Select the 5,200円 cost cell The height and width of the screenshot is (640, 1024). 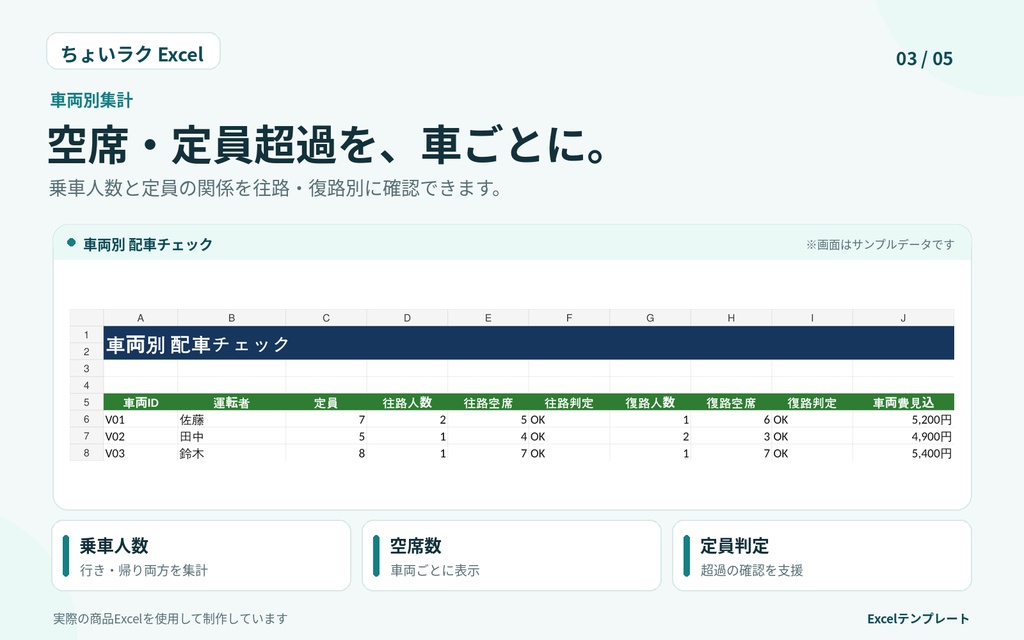[x=903, y=419]
